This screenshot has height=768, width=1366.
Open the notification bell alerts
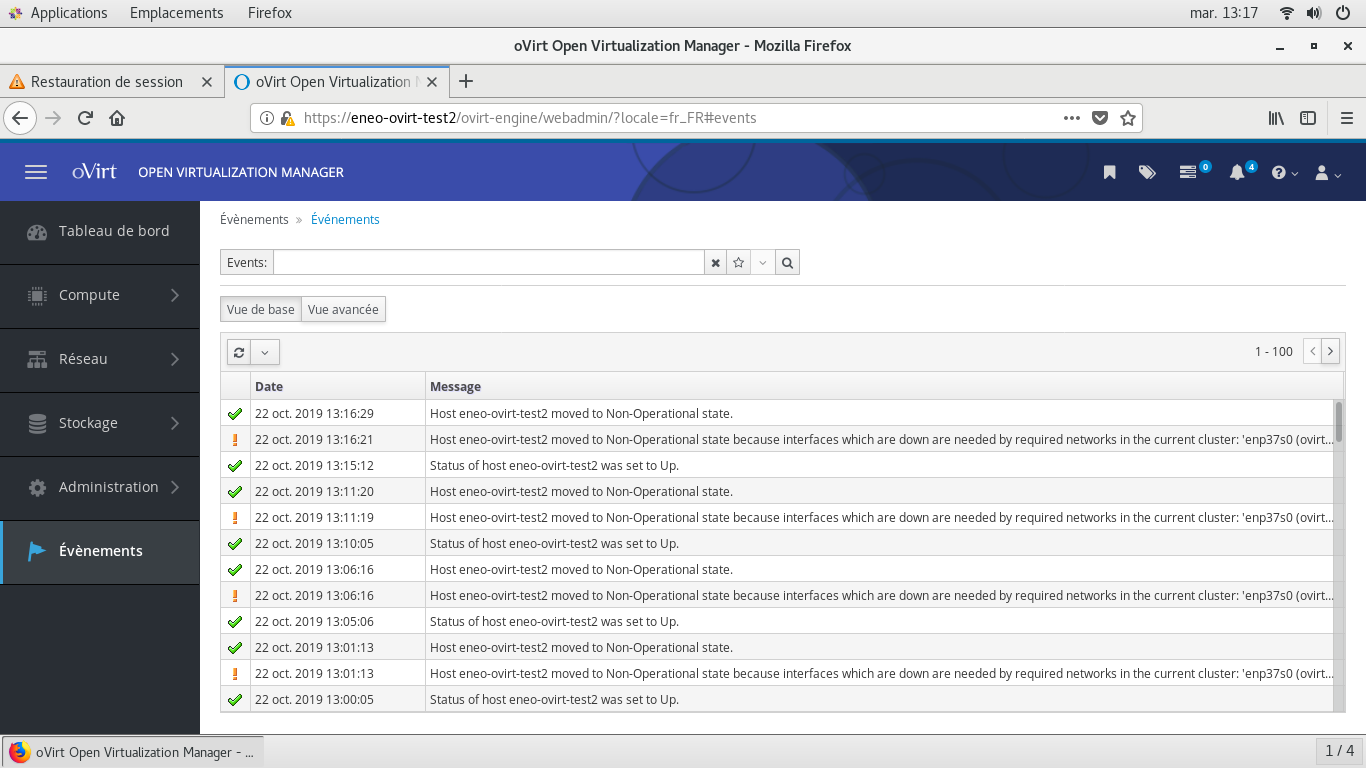click(1237, 172)
